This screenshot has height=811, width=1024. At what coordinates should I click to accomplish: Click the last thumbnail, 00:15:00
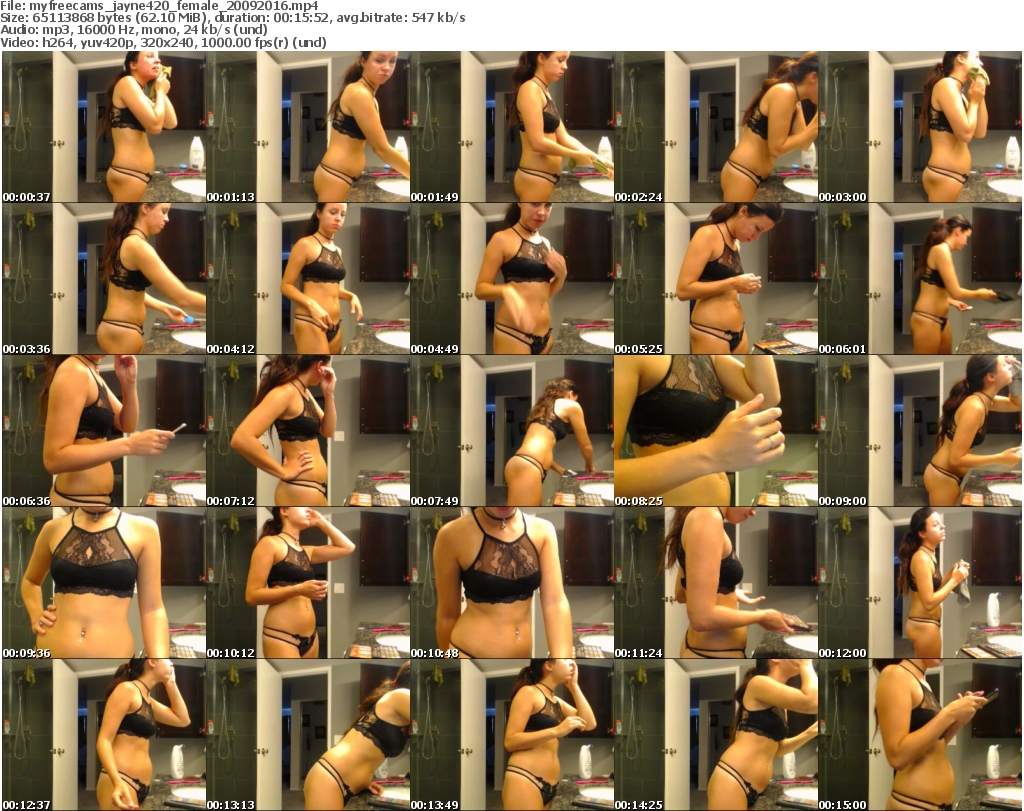(x=920, y=735)
